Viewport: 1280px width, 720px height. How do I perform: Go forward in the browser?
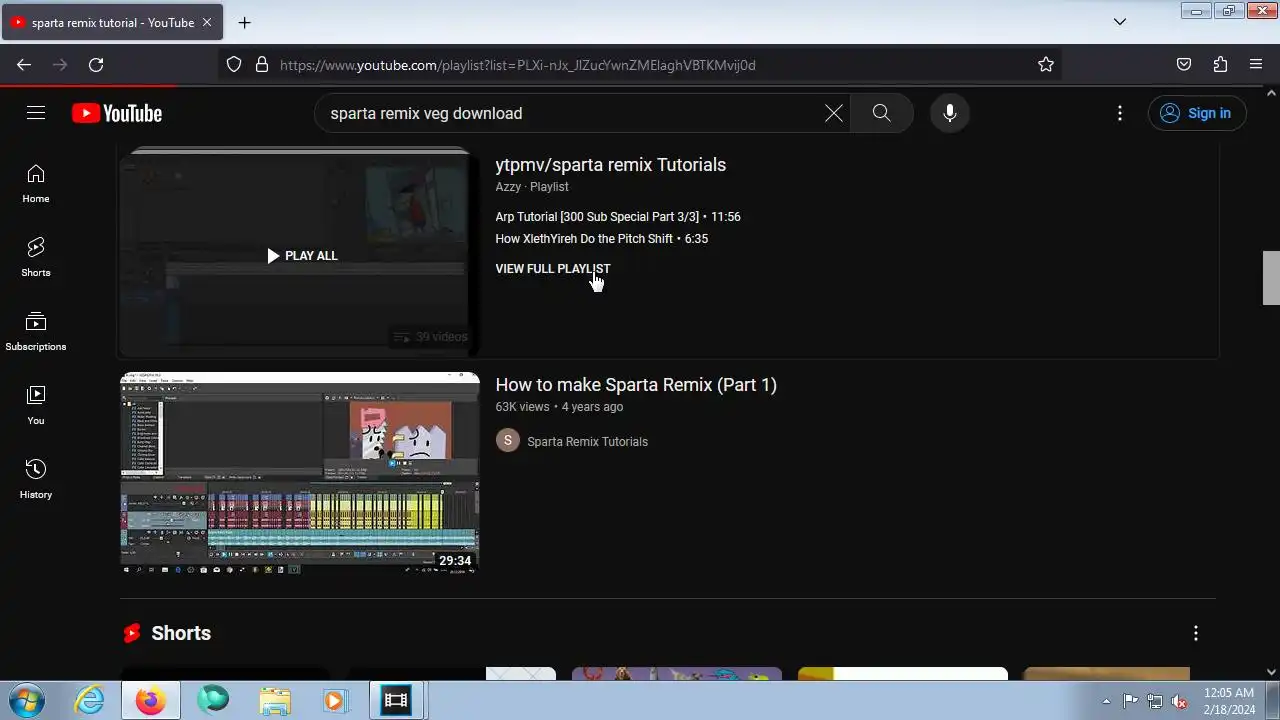pyautogui.click(x=60, y=65)
